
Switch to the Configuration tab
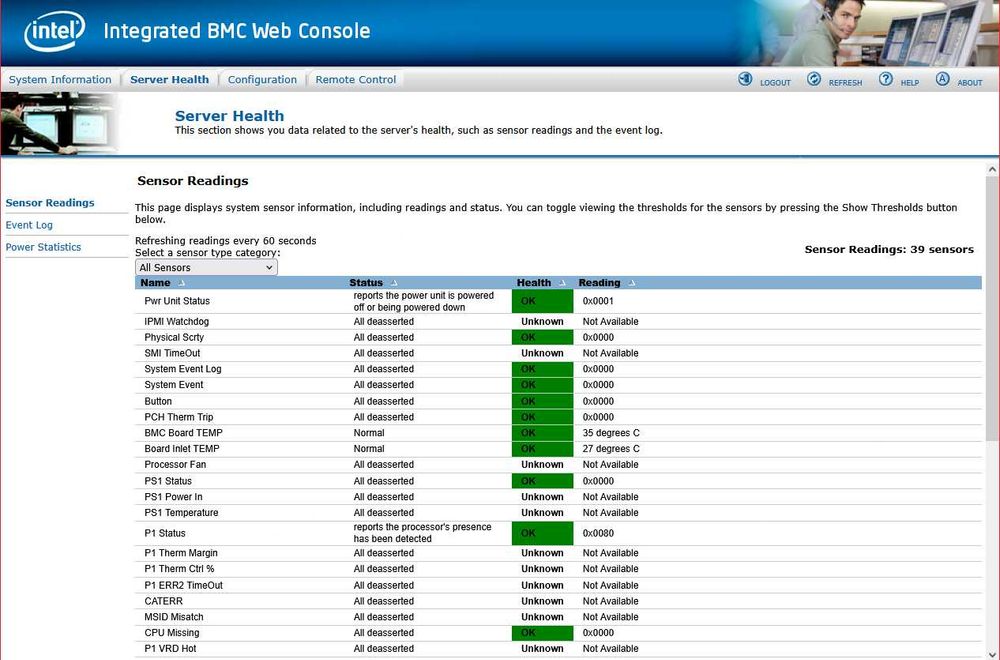262,80
